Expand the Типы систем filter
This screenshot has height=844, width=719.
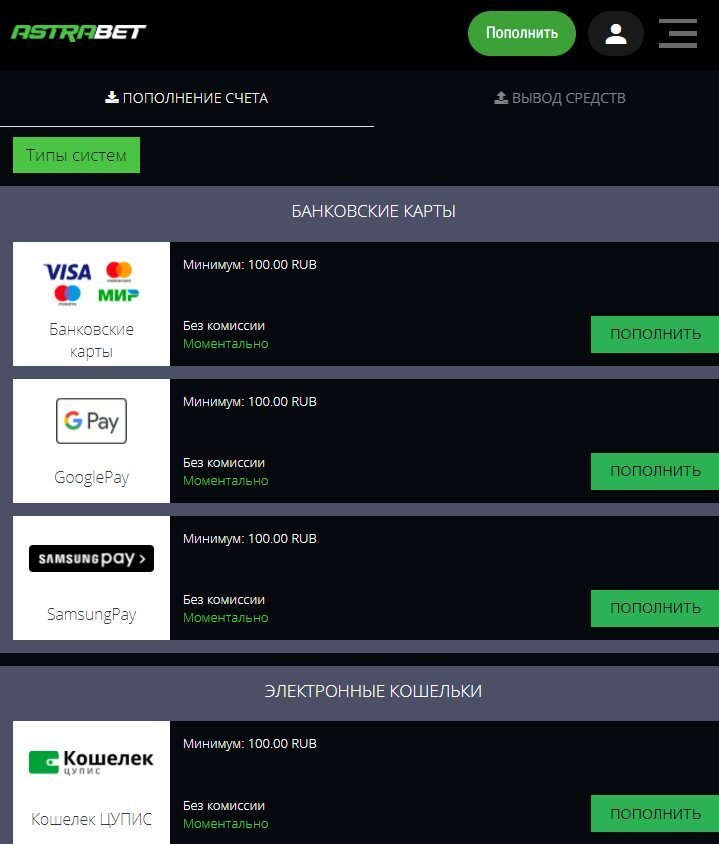point(76,155)
